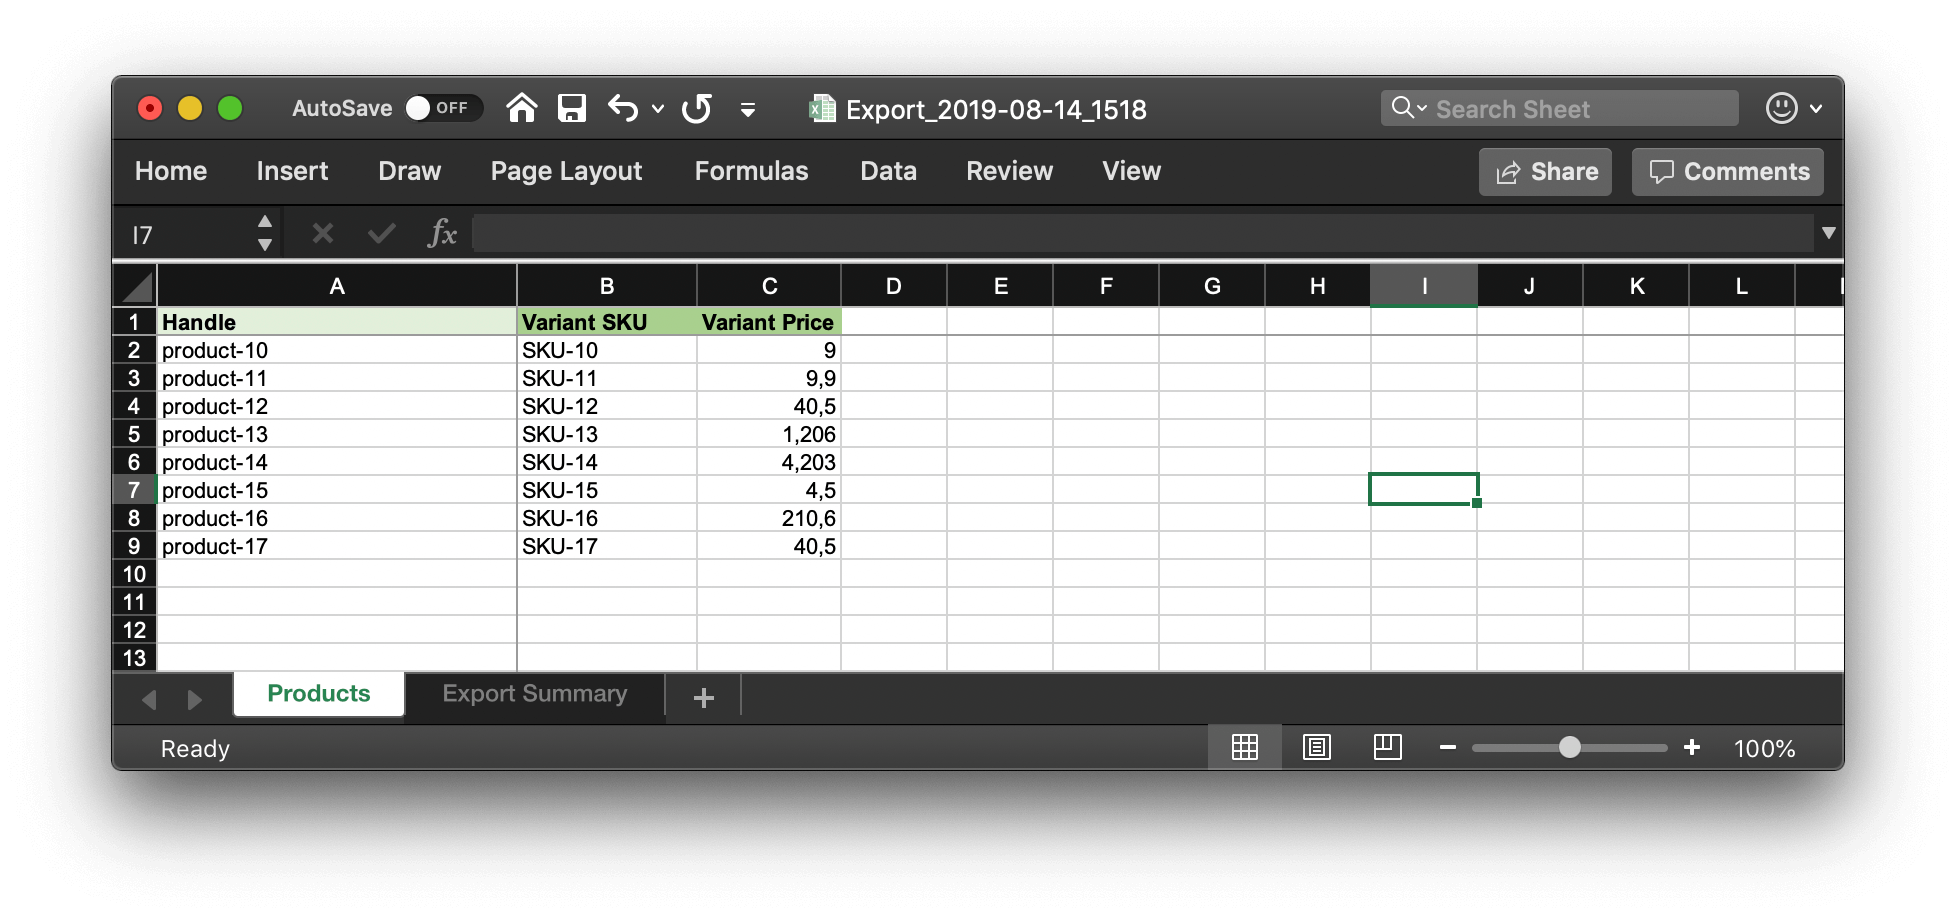Viewport: 1956px width, 918px height.
Task: Open the Comments button
Action: 1727,172
